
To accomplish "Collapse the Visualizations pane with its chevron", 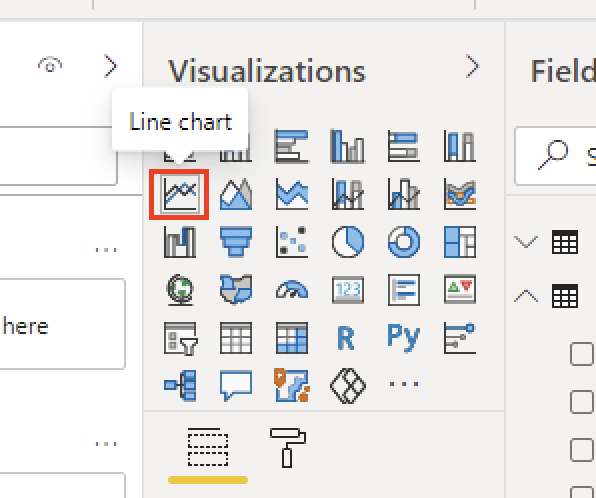I will coord(473,66).
